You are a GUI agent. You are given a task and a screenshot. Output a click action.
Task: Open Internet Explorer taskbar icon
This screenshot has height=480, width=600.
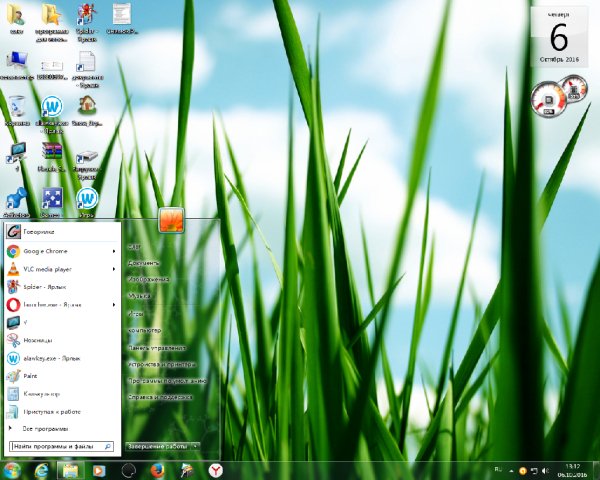(x=41, y=470)
